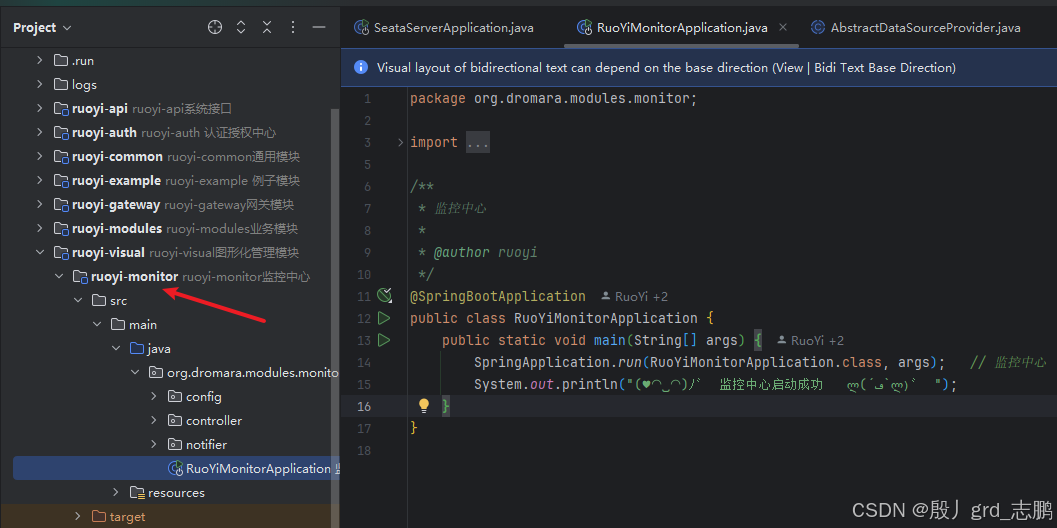Viewport: 1057px width, 528px height.
Task: Collapse the ruoyi-visual module
Action: tap(40, 253)
